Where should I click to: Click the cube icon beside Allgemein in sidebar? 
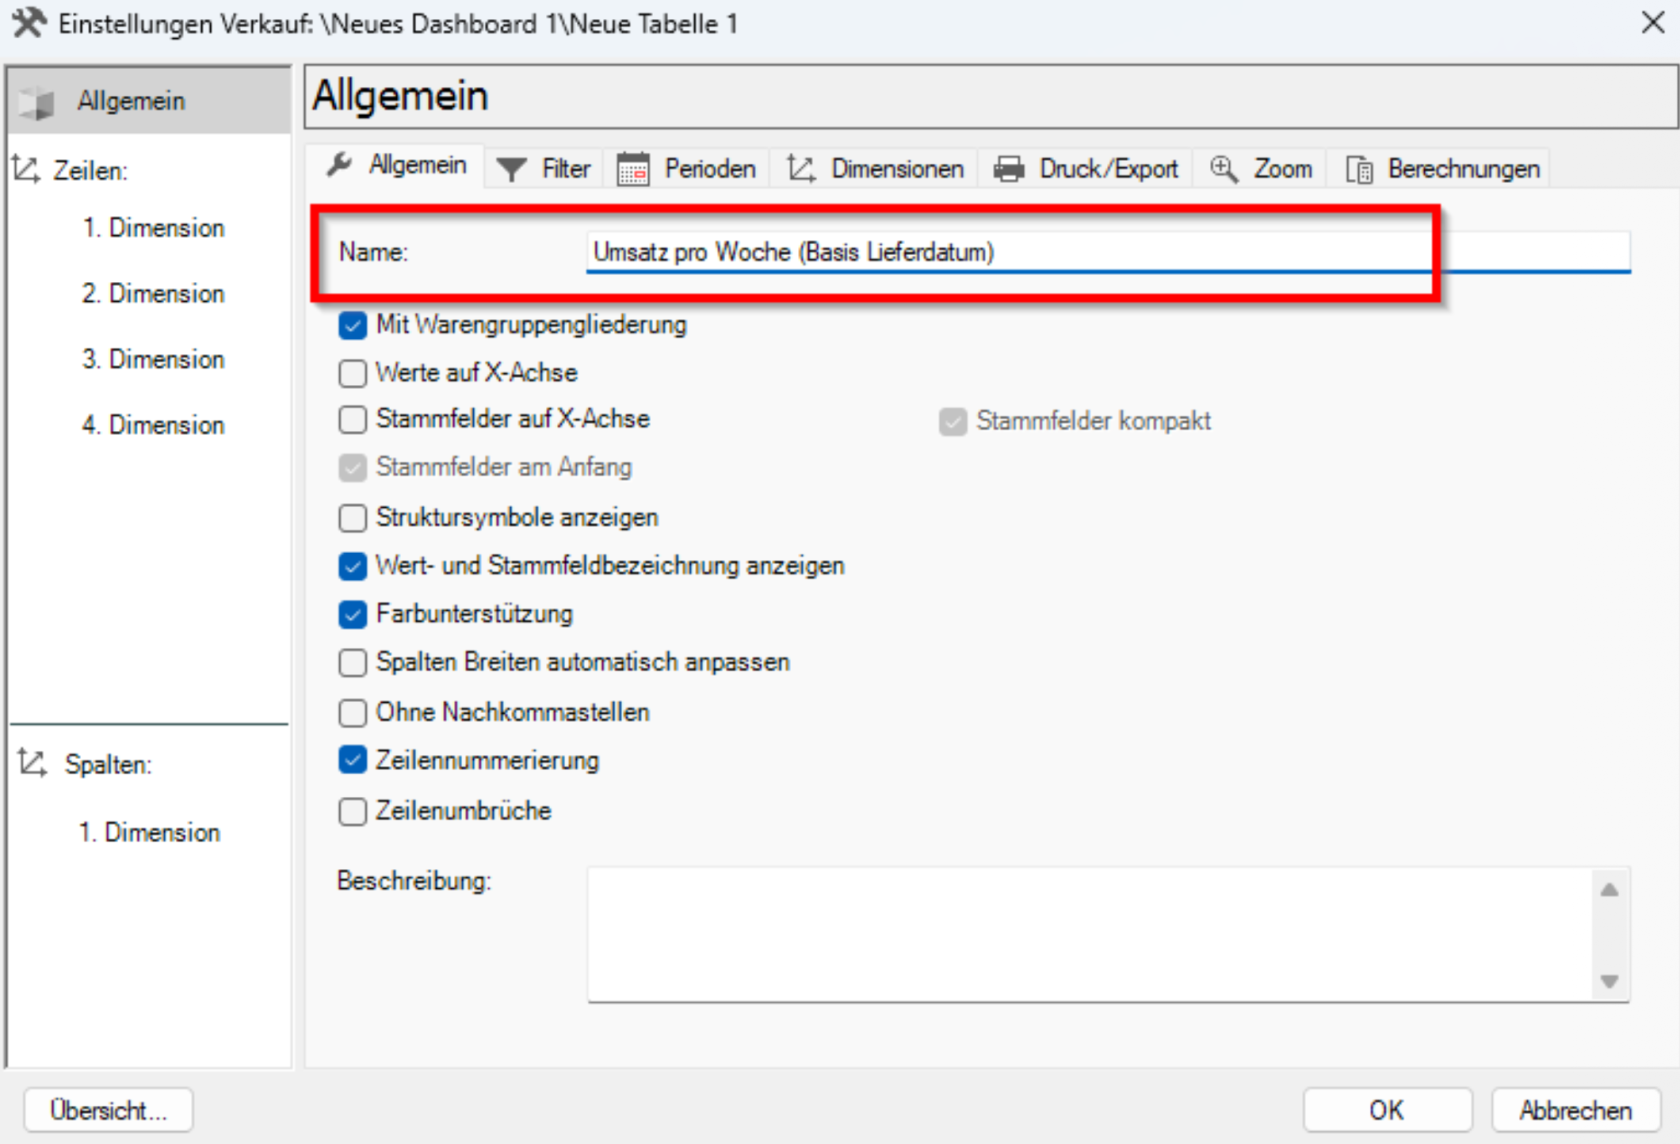(37, 102)
